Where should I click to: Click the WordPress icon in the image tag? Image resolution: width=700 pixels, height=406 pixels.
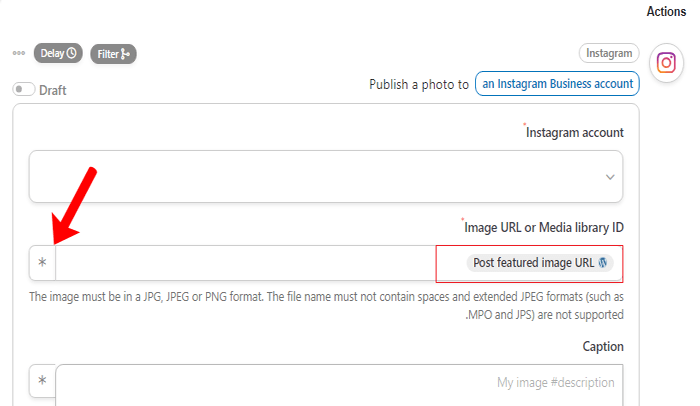click(x=603, y=263)
